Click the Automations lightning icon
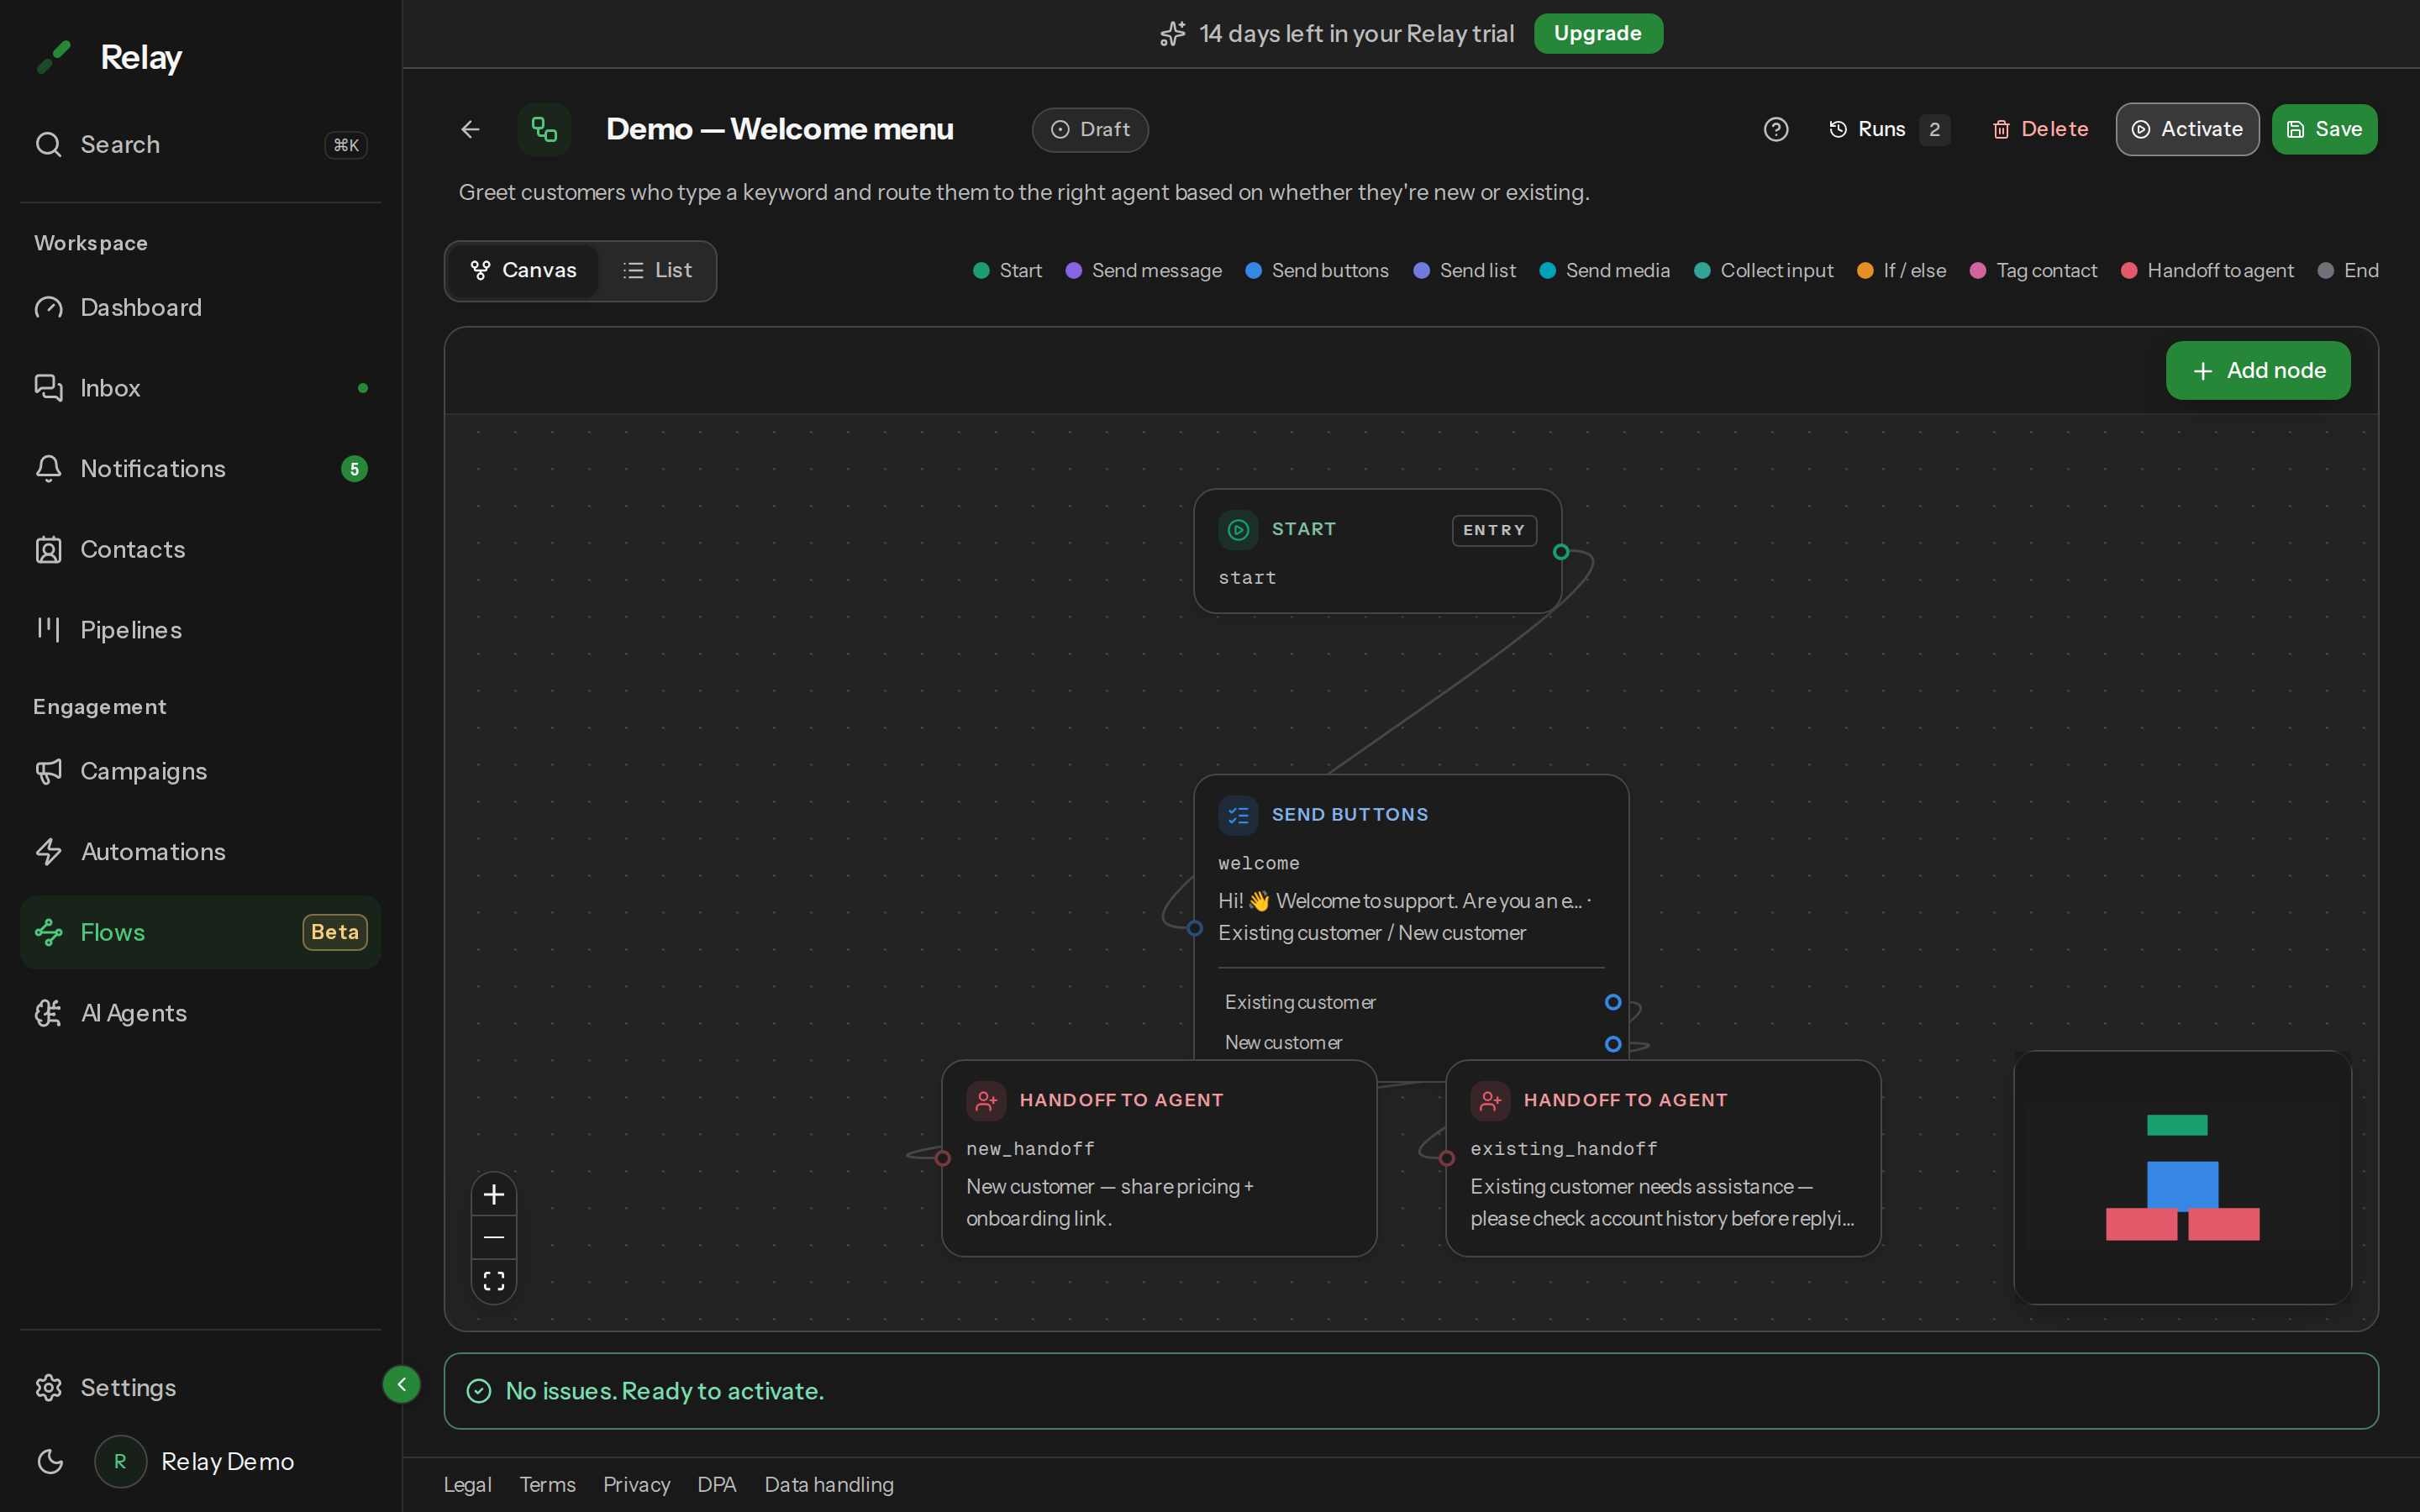The height and width of the screenshot is (1512, 2420). (x=48, y=852)
